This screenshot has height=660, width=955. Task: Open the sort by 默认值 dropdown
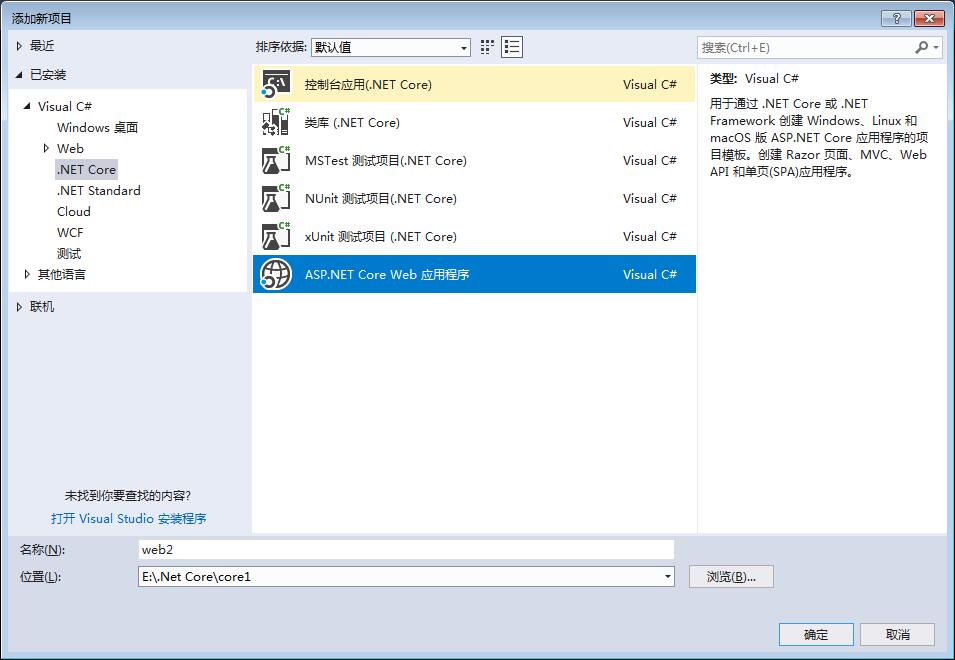tap(390, 47)
